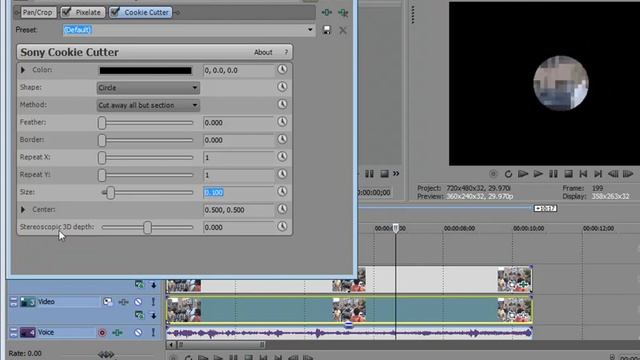This screenshot has width=640, height=360.
Task: Uncheck the Pixelate effect checkbox
Action: (66, 12)
